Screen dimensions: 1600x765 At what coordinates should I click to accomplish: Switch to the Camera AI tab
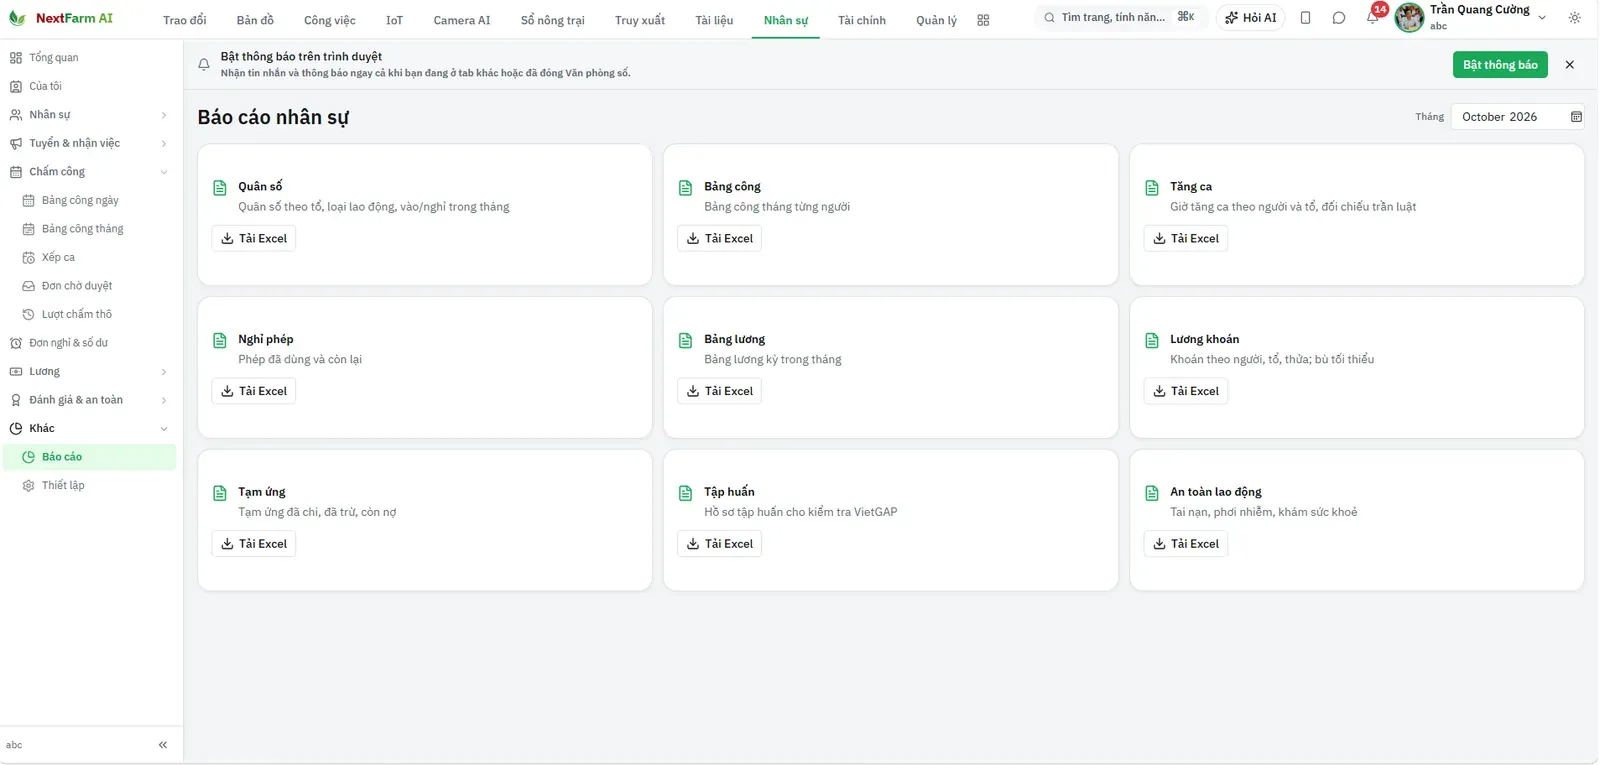[x=462, y=20]
